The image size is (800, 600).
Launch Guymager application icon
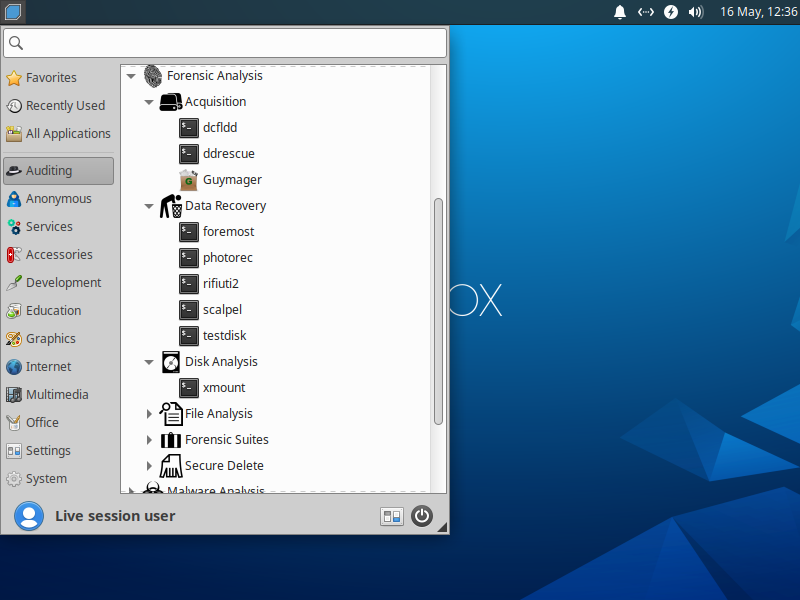tap(189, 180)
